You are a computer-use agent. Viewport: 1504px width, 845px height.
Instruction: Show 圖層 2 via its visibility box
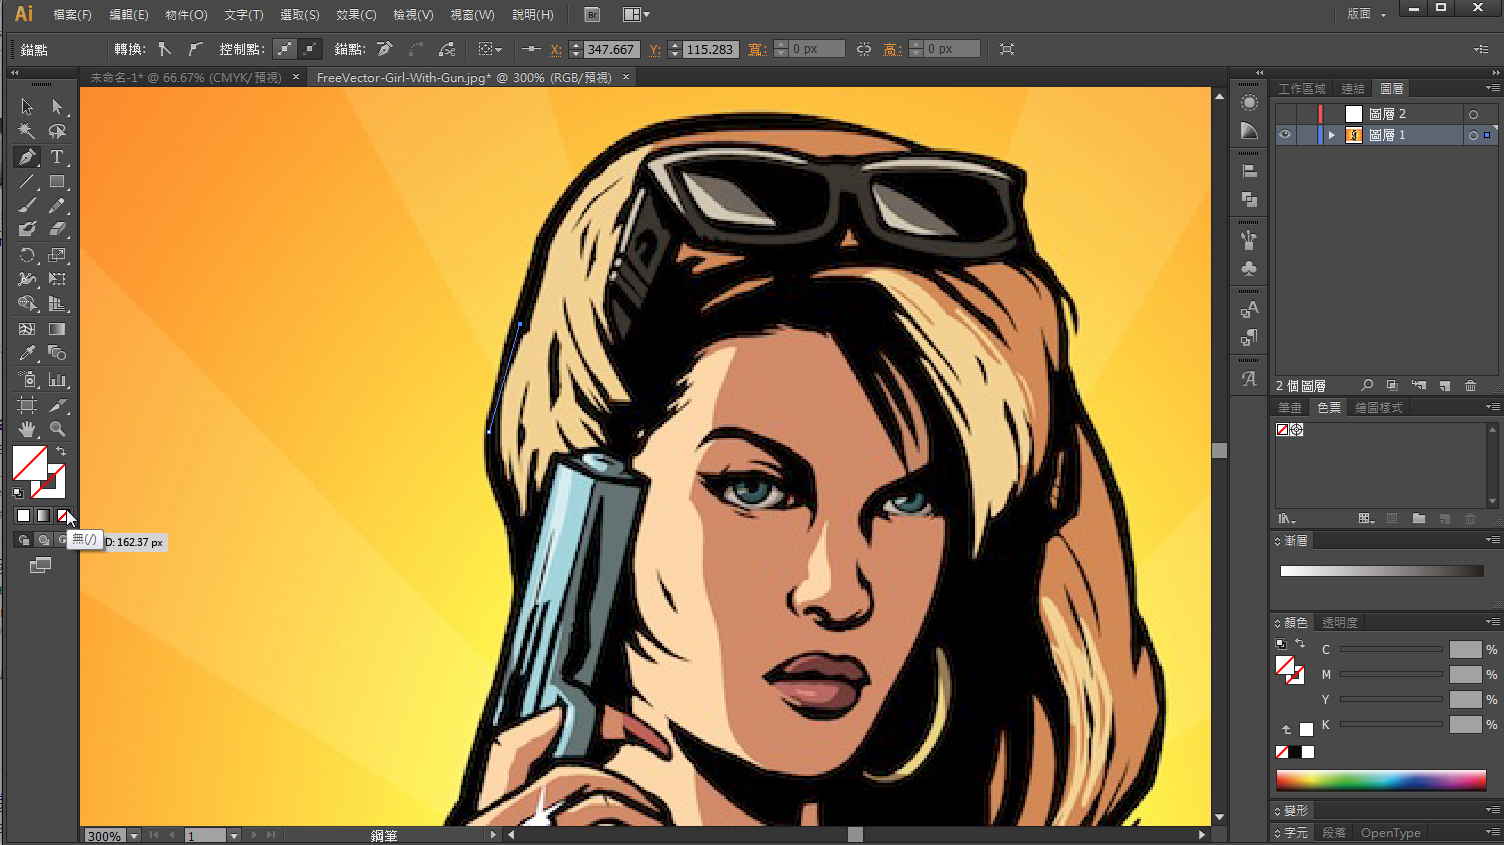[1285, 114]
